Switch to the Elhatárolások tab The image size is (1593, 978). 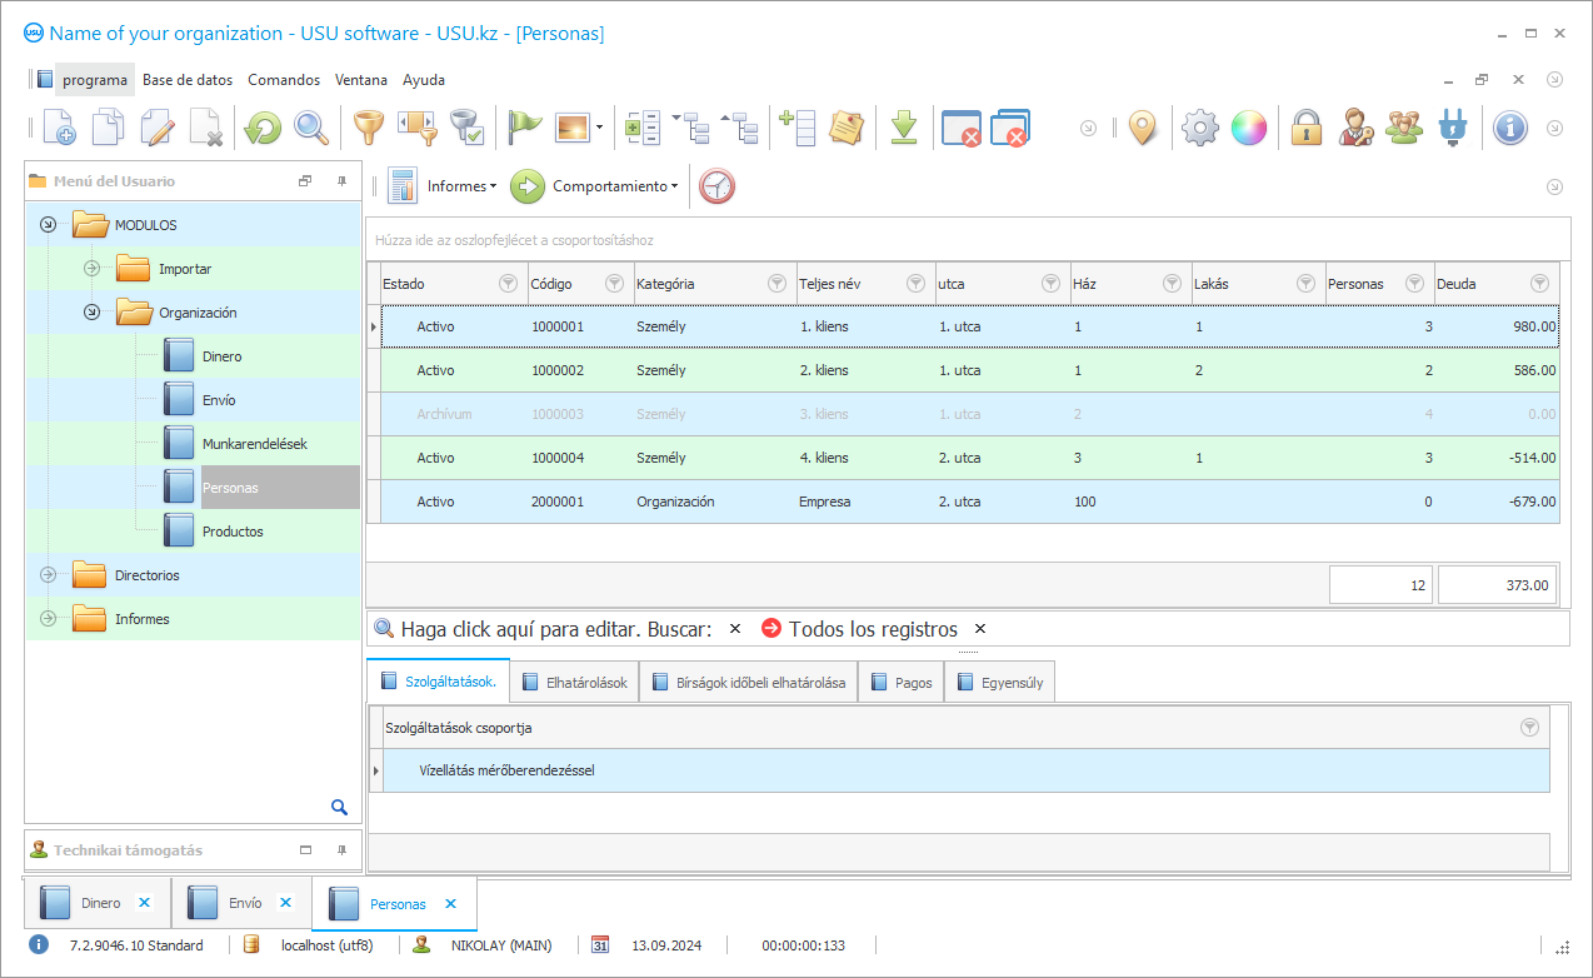(x=575, y=683)
